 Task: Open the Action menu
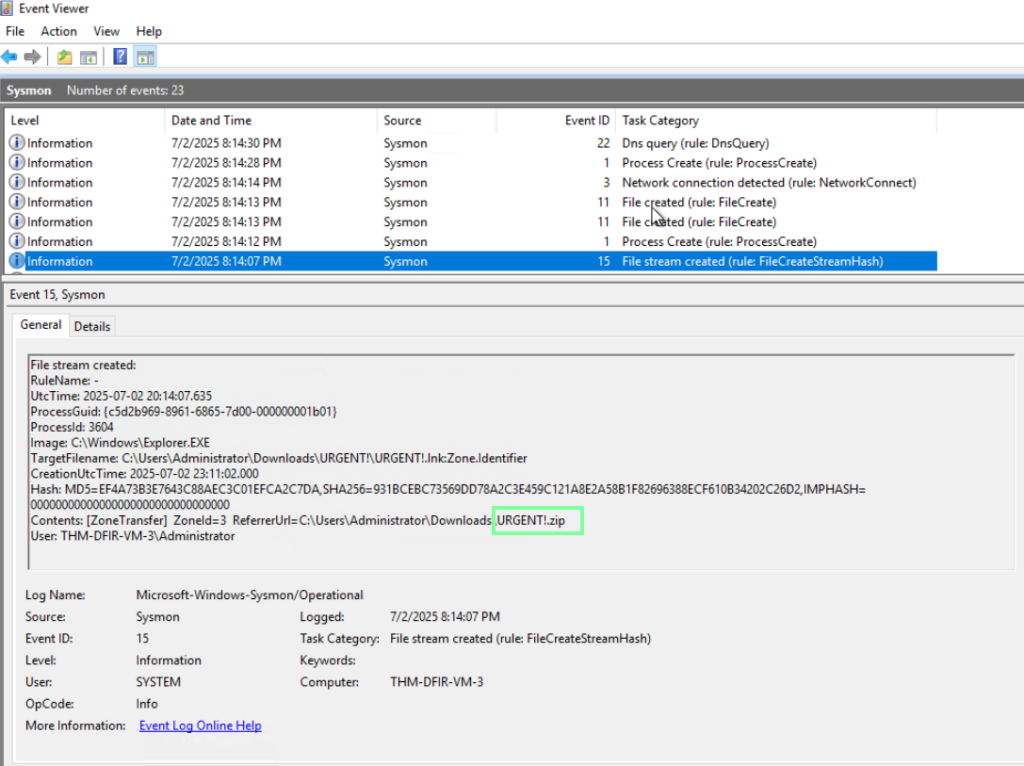[59, 32]
